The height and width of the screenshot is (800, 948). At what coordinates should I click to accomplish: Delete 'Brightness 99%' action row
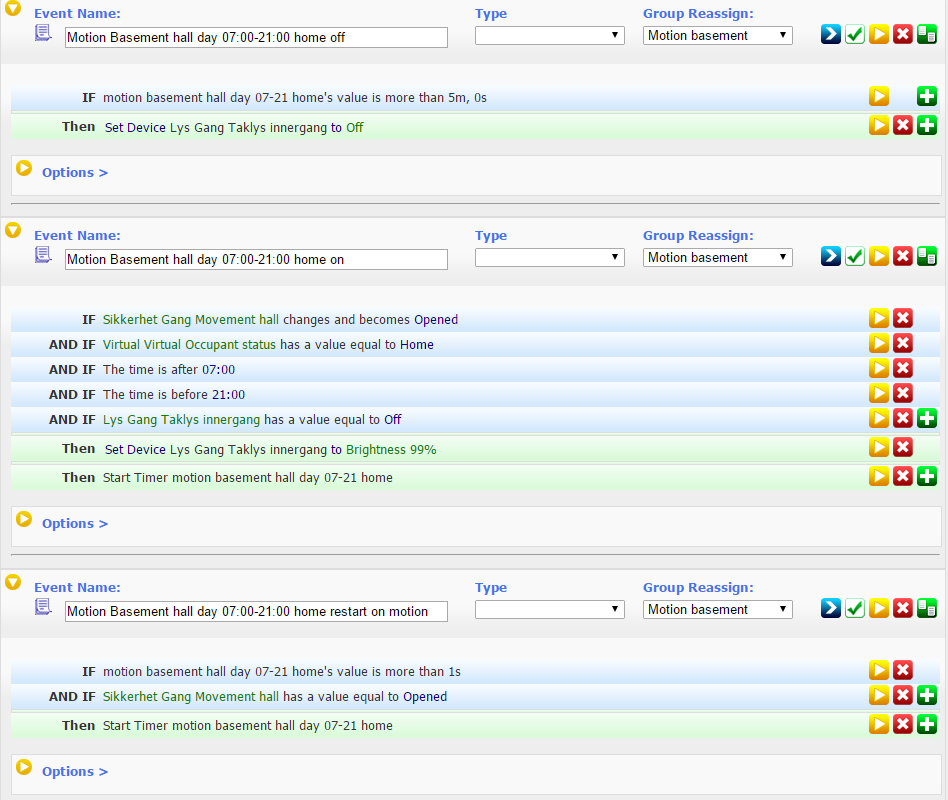[x=903, y=447]
